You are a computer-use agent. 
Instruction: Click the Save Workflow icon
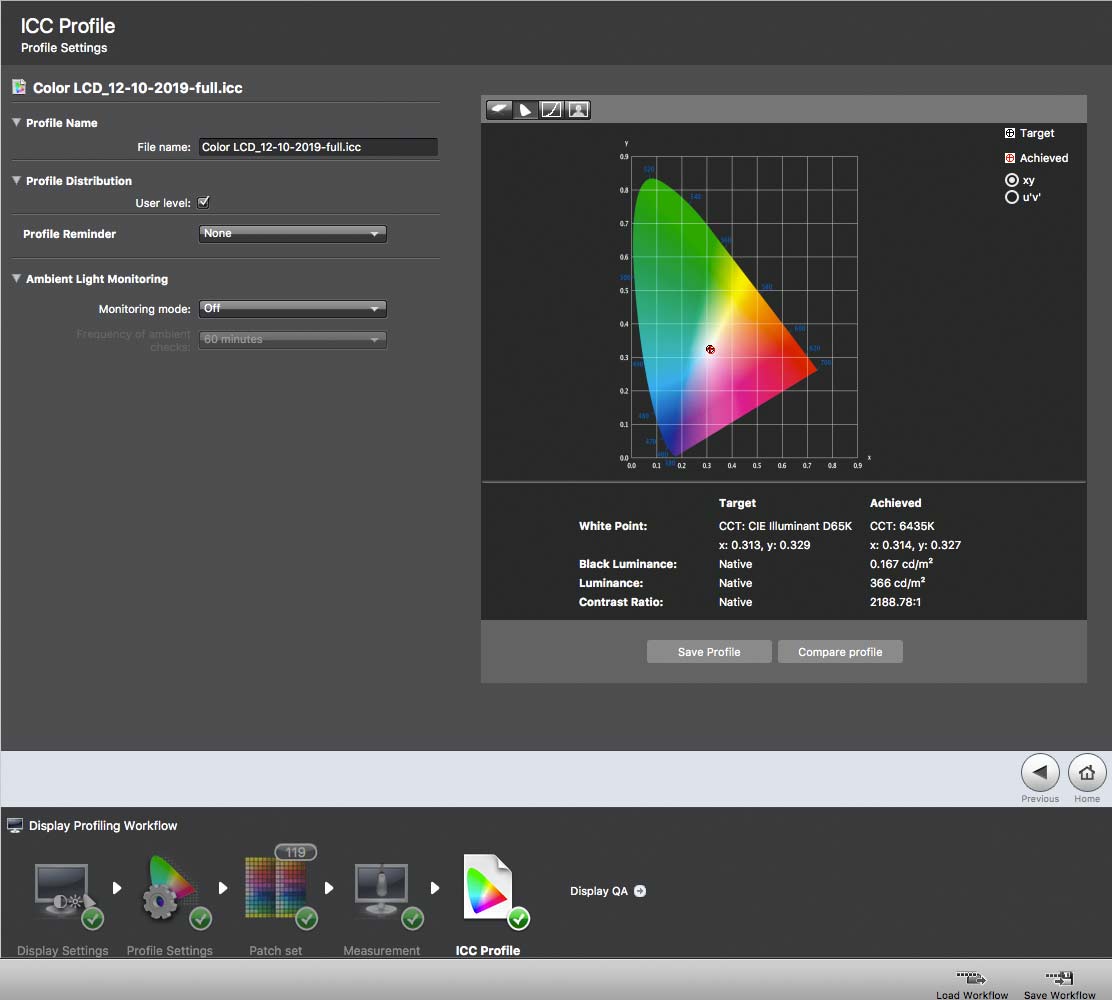1059,979
